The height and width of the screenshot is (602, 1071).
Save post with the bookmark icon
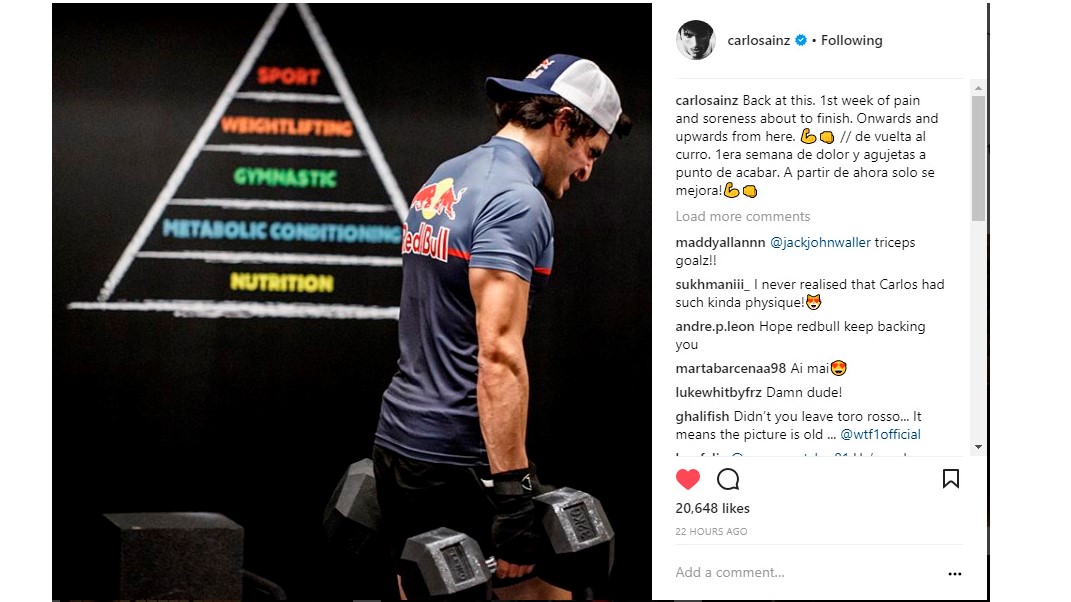[x=951, y=478]
